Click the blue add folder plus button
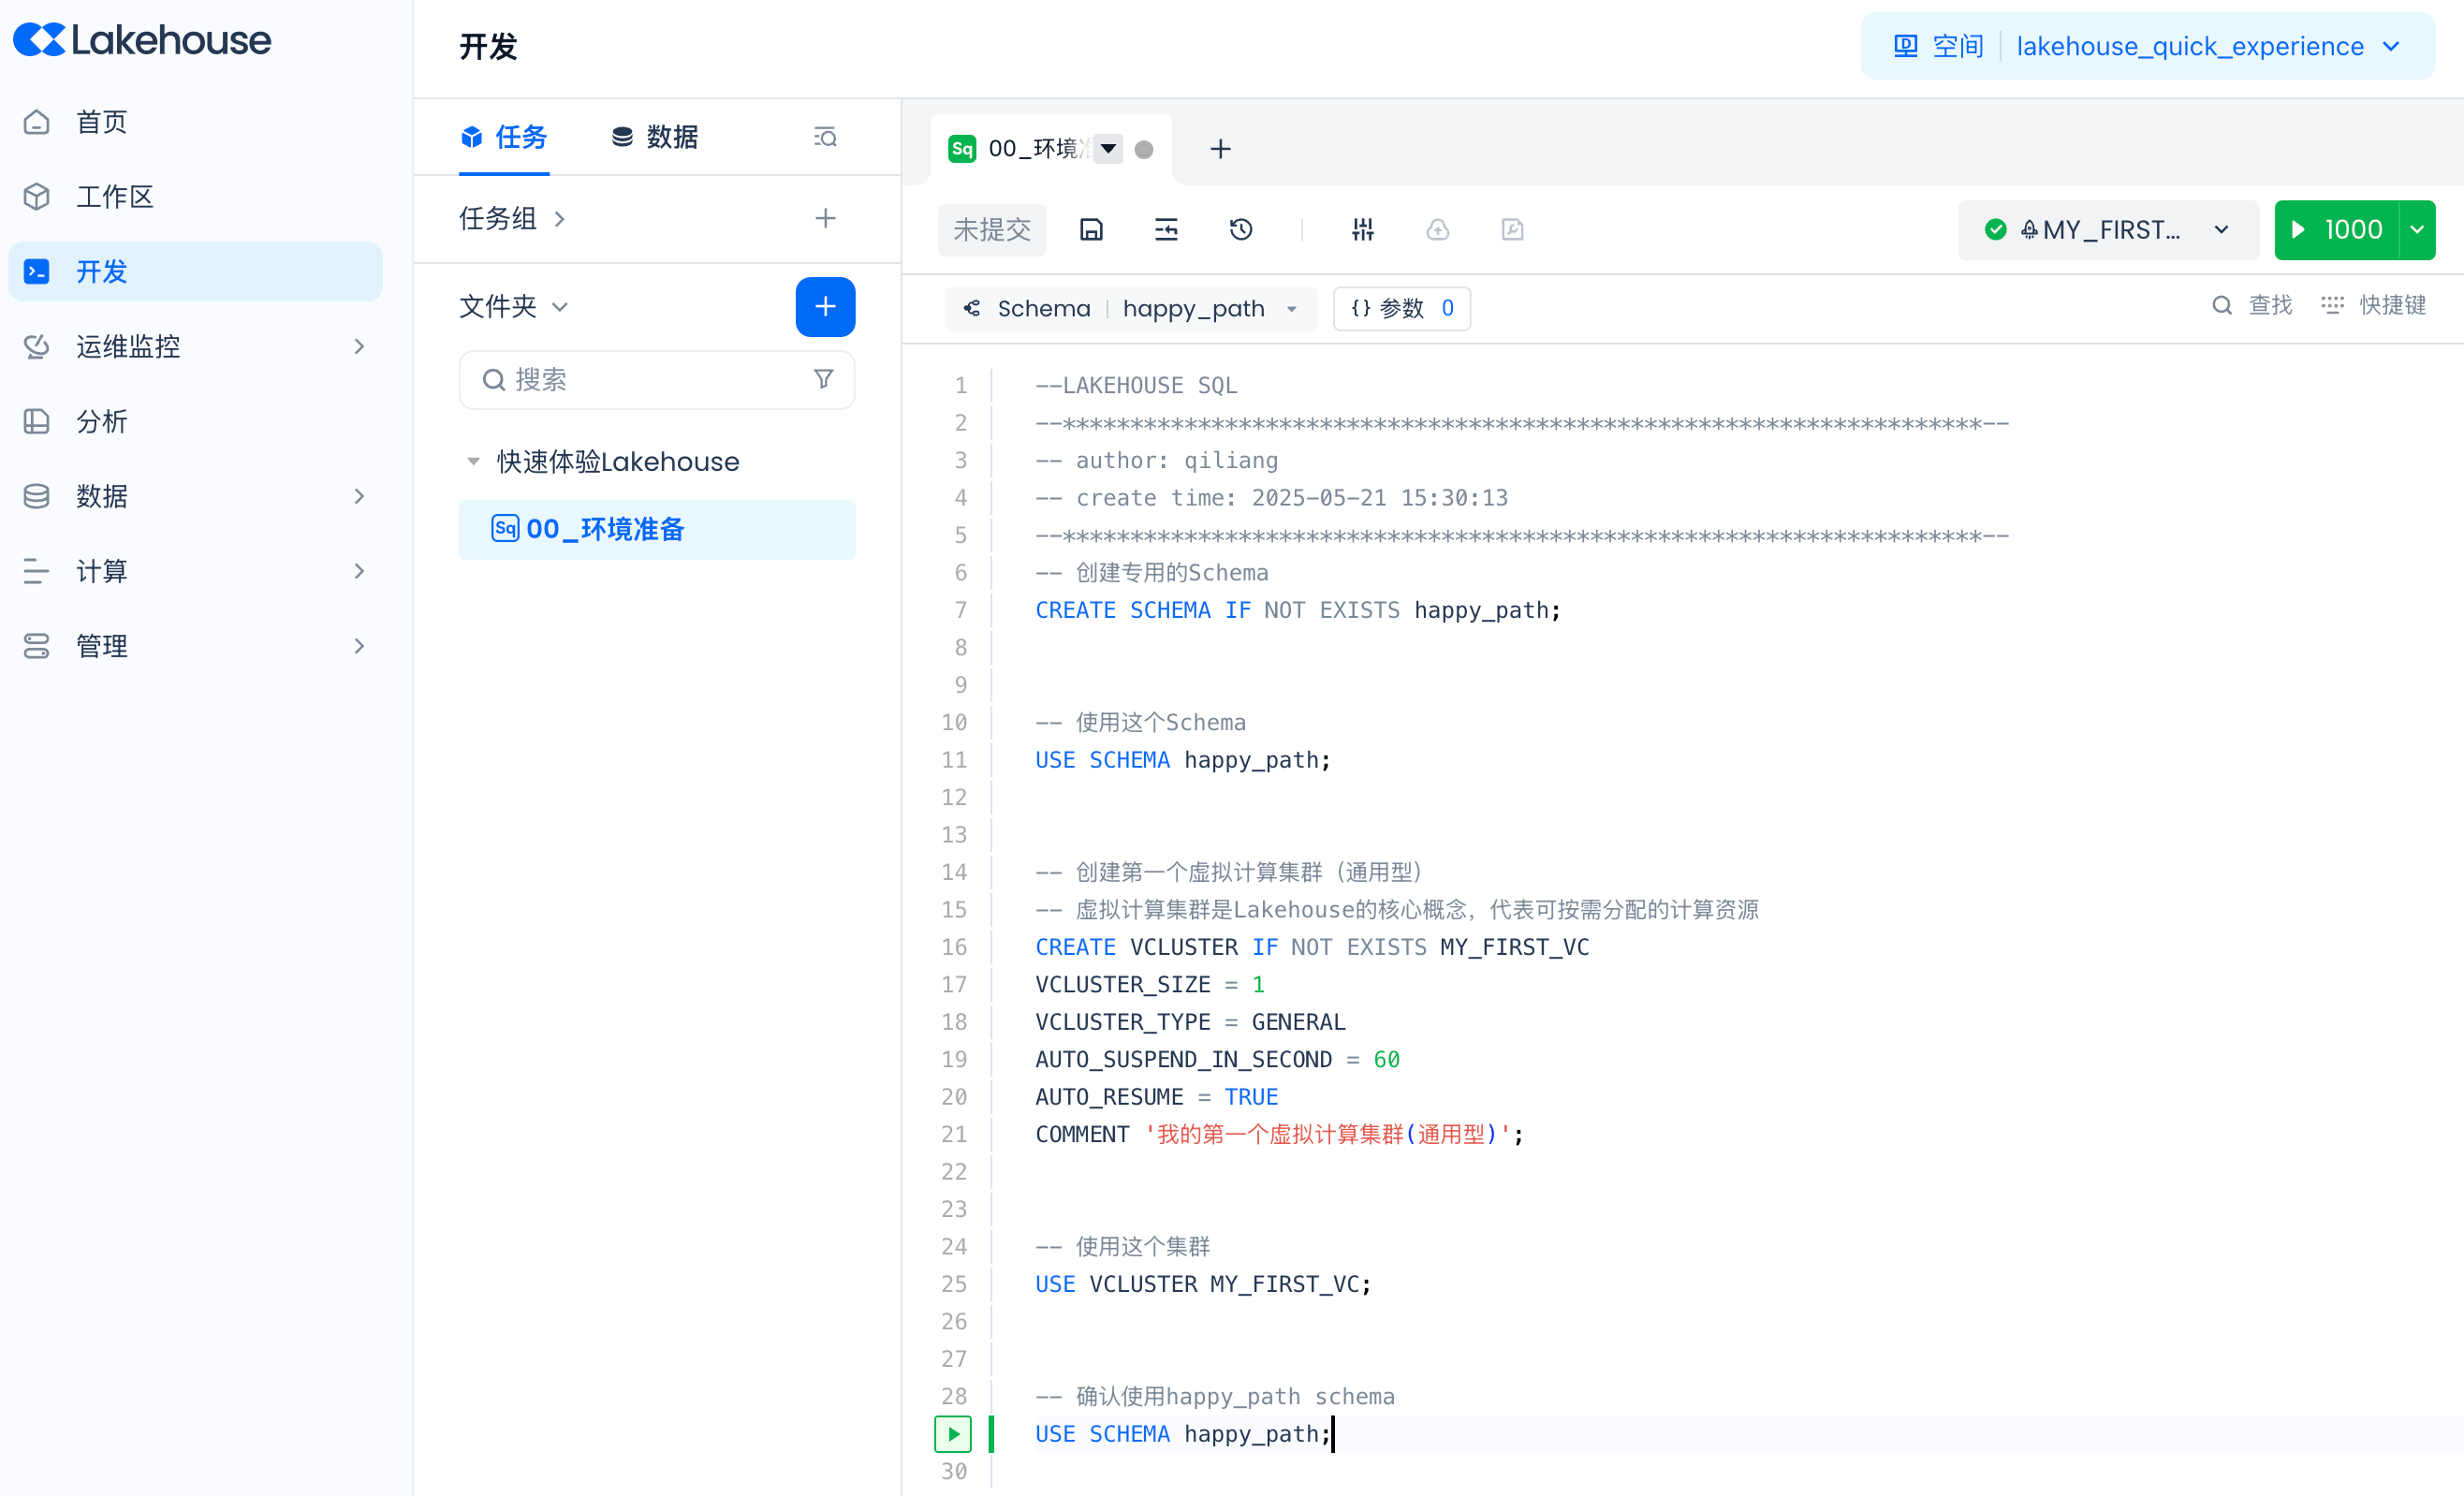The image size is (2464, 1496). pyautogui.click(x=825, y=307)
